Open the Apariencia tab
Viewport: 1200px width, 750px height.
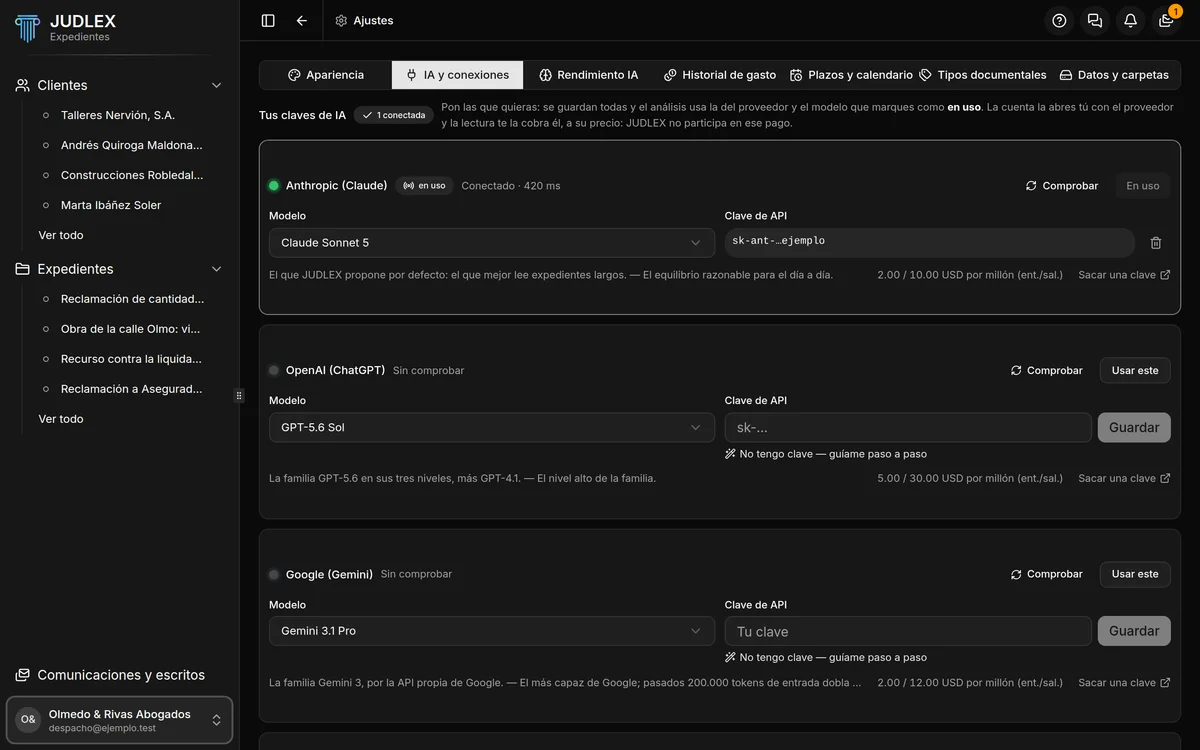[326, 75]
